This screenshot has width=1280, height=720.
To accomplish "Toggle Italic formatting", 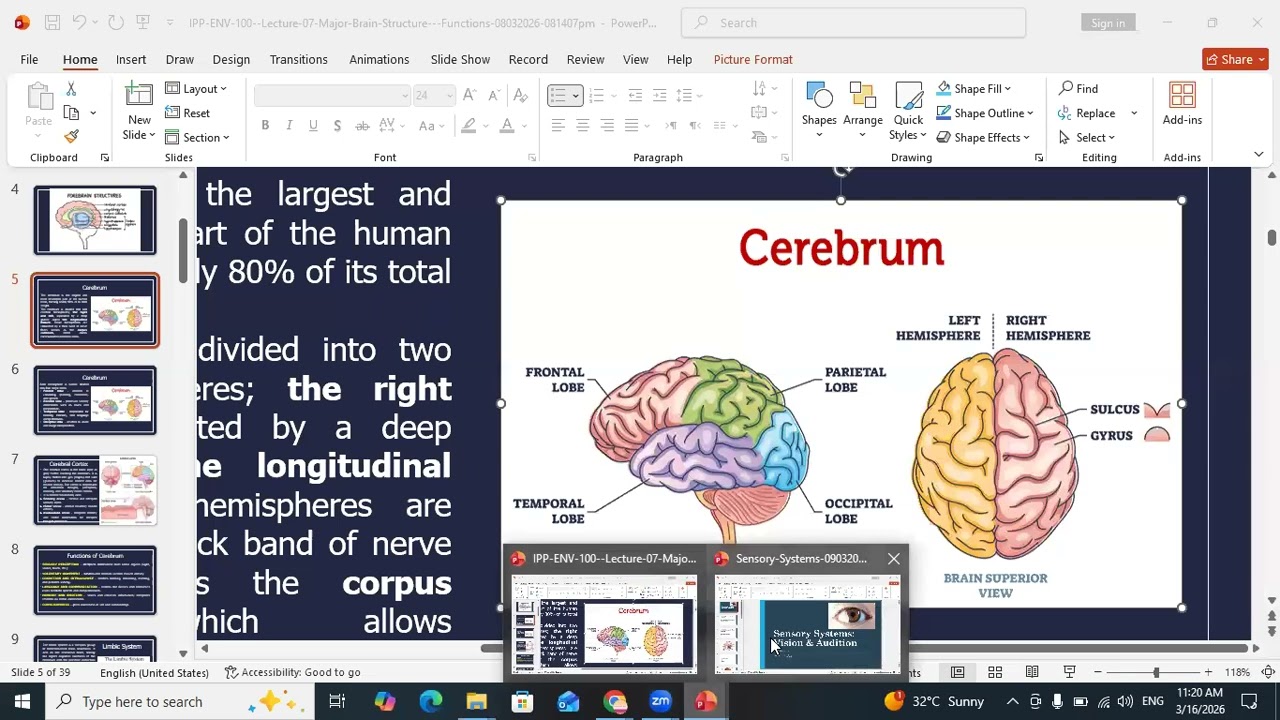I will 289,125.
